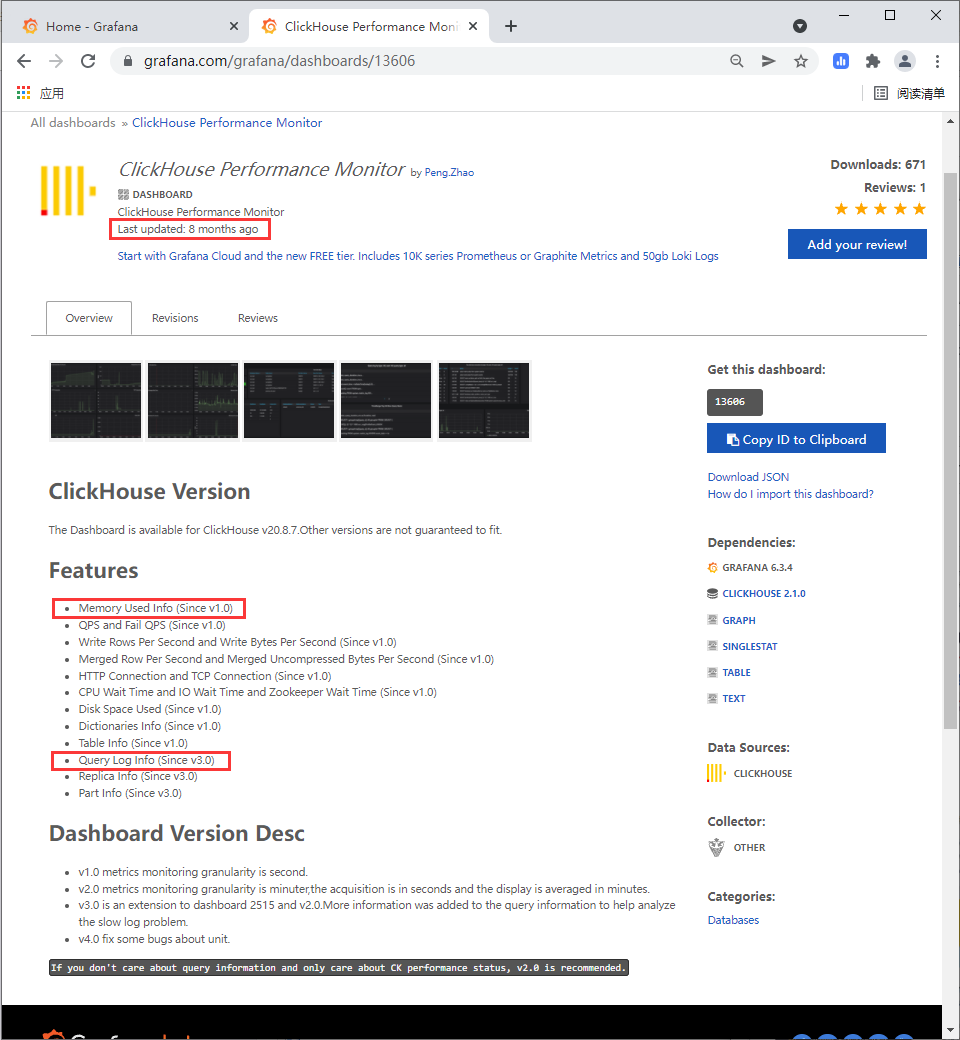Open a new tab with the plus button
Image resolution: width=960 pixels, height=1040 pixels.
[x=511, y=27]
